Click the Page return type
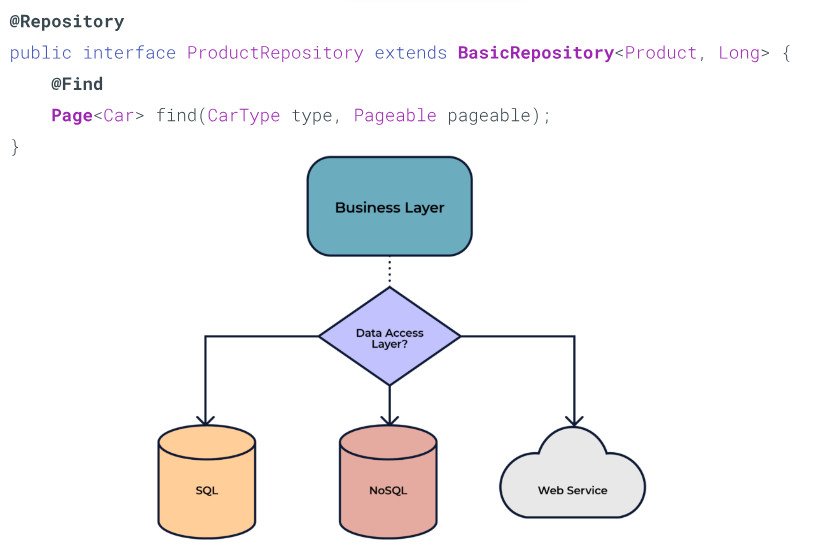This screenshot has height=553, width=813. [x=72, y=115]
